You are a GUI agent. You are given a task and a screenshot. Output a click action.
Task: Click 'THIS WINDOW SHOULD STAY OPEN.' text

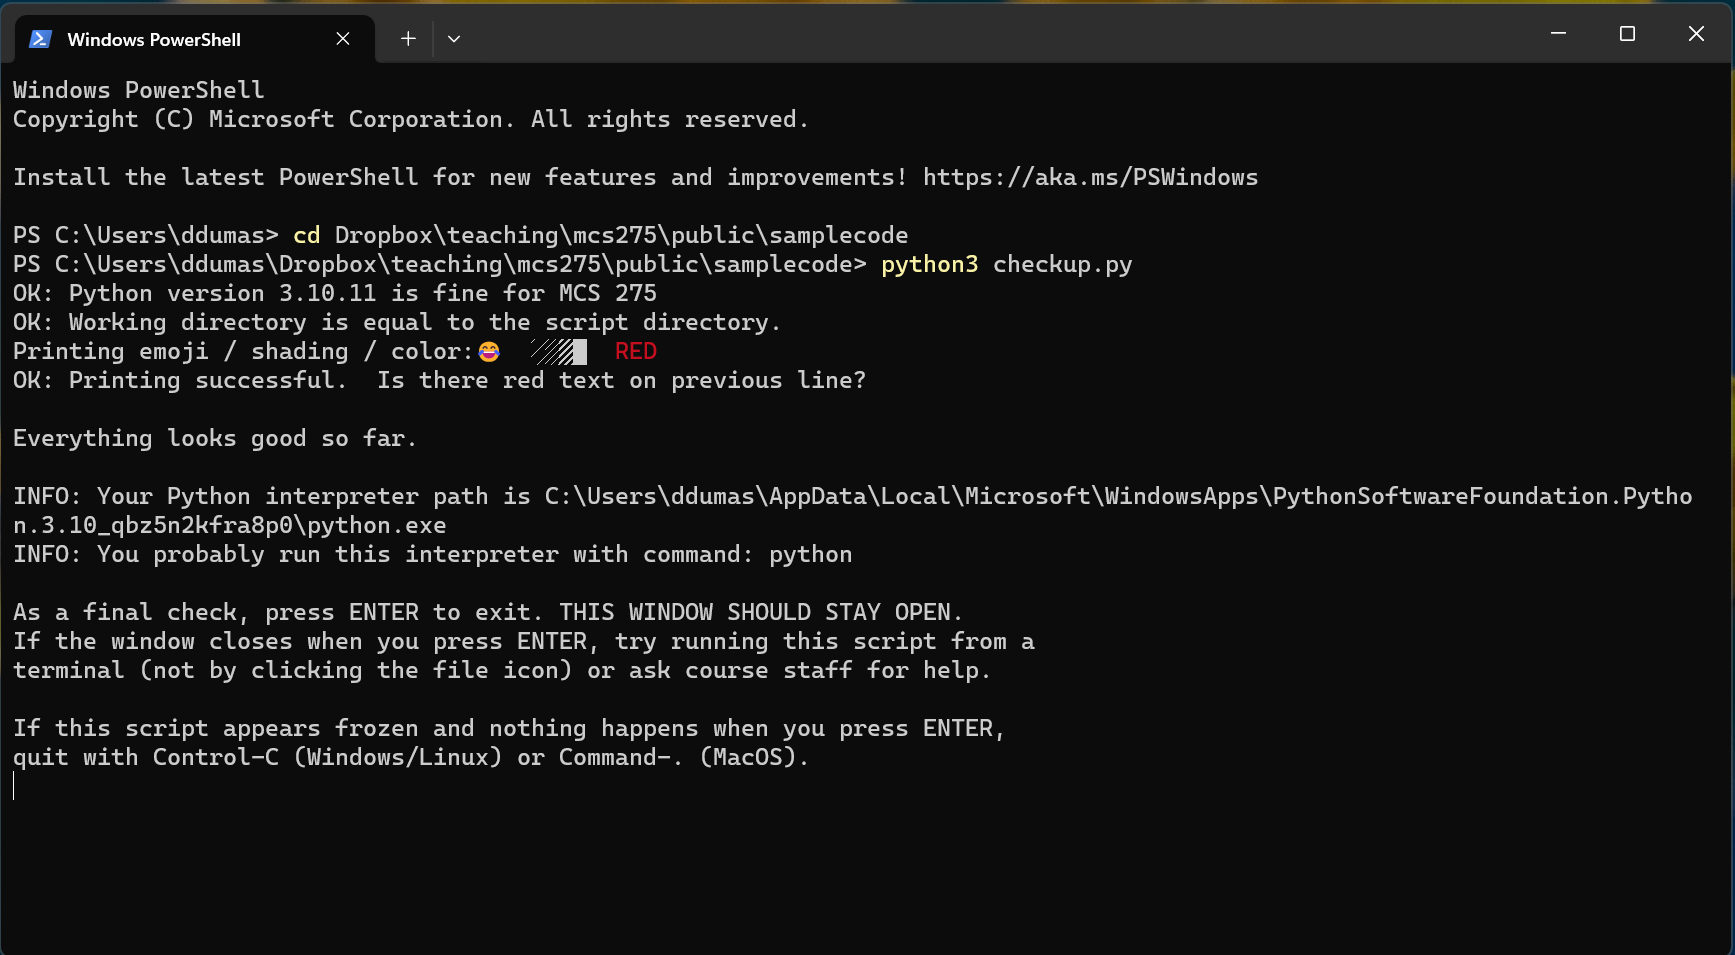(760, 612)
